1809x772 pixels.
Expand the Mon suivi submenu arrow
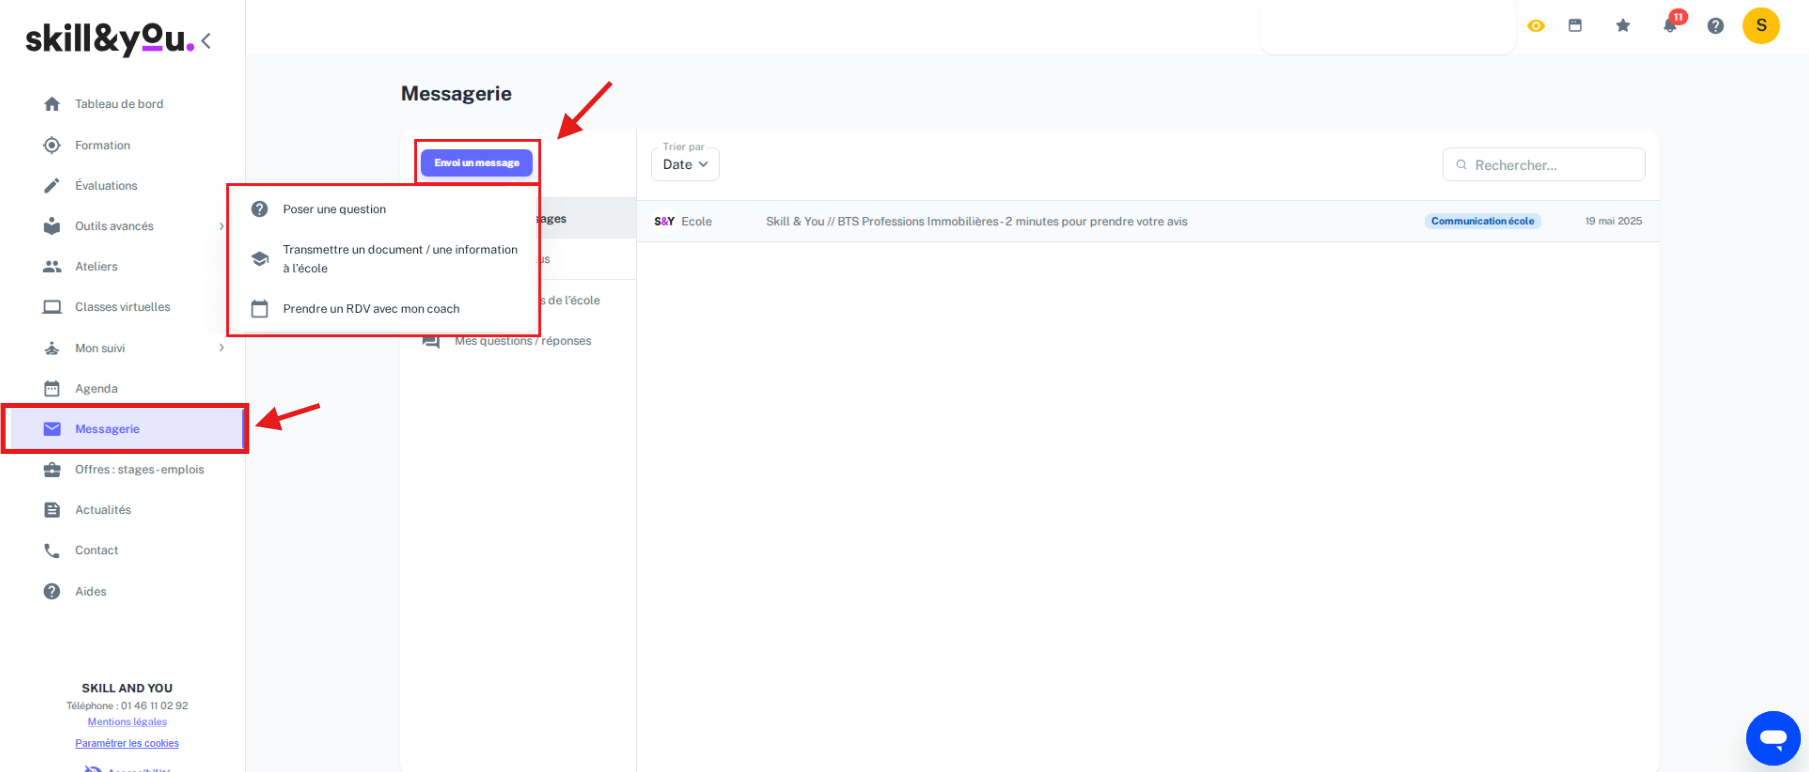pyautogui.click(x=221, y=348)
